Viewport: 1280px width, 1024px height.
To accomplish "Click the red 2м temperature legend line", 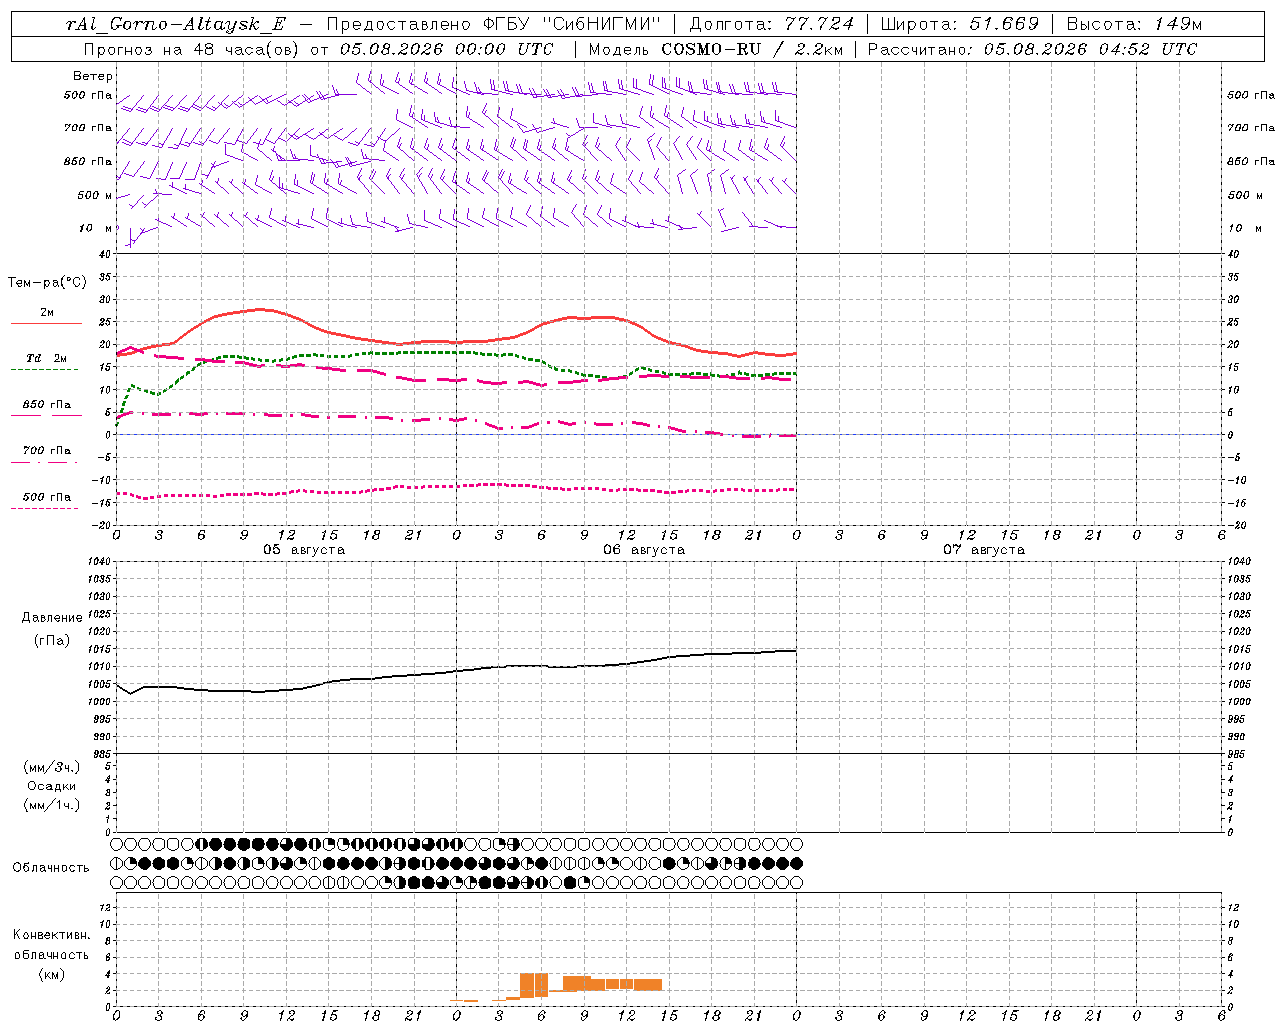I will pos(47,323).
